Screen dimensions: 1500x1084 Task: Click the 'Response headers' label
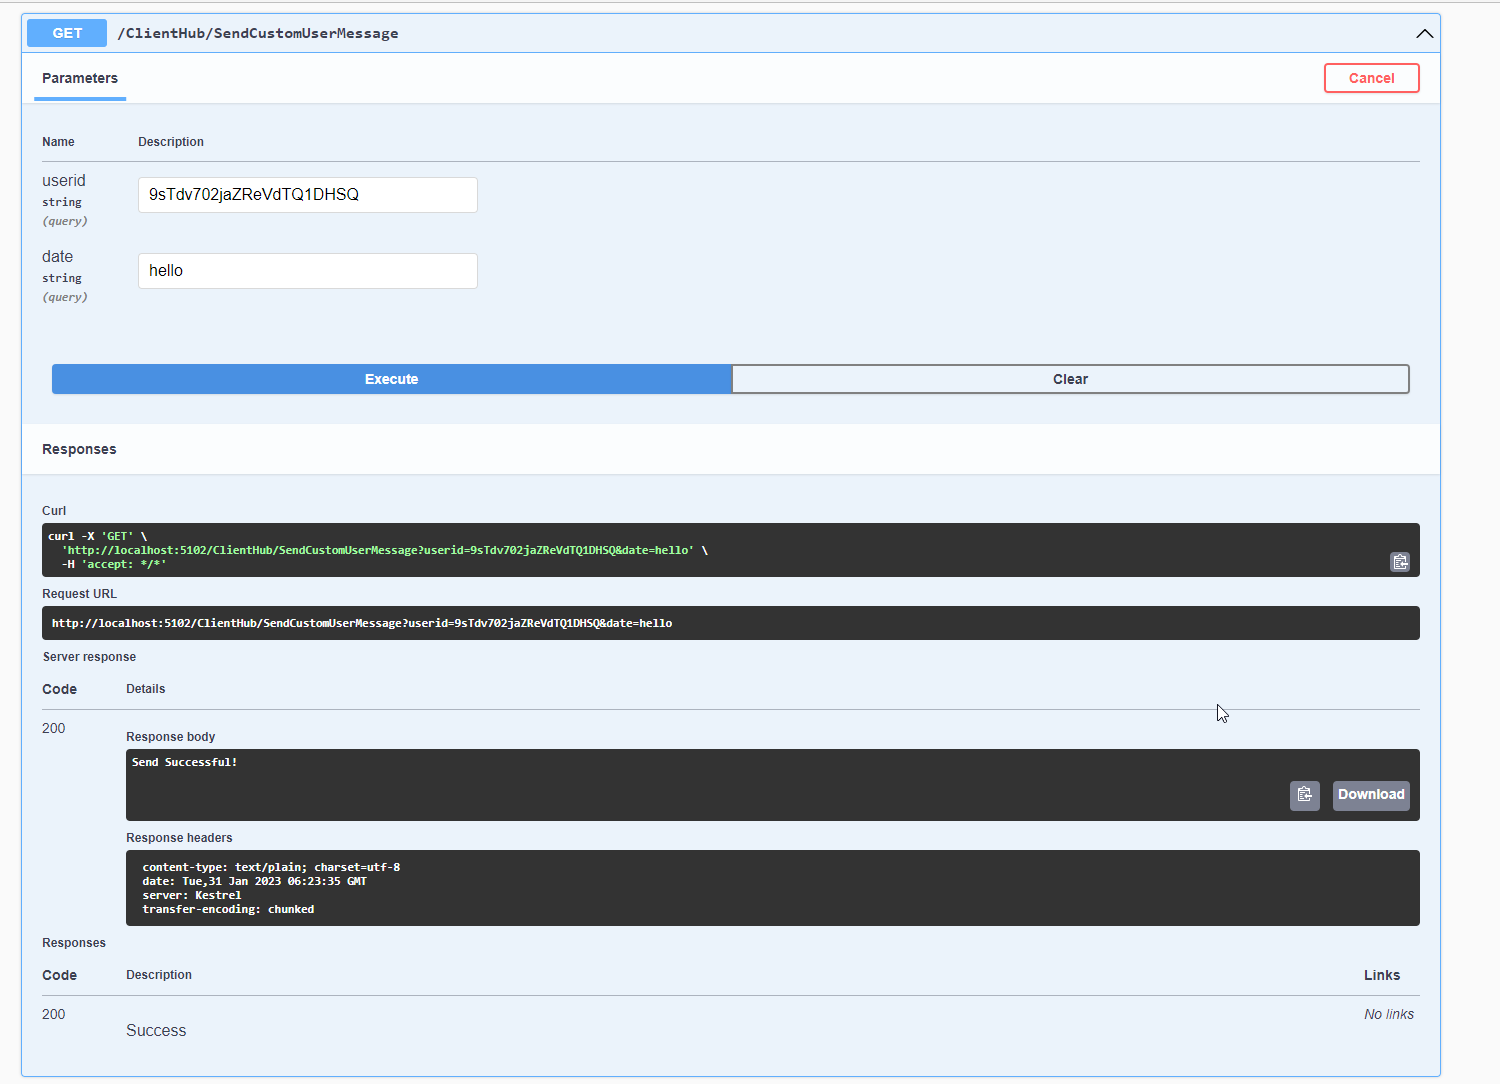[179, 838]
